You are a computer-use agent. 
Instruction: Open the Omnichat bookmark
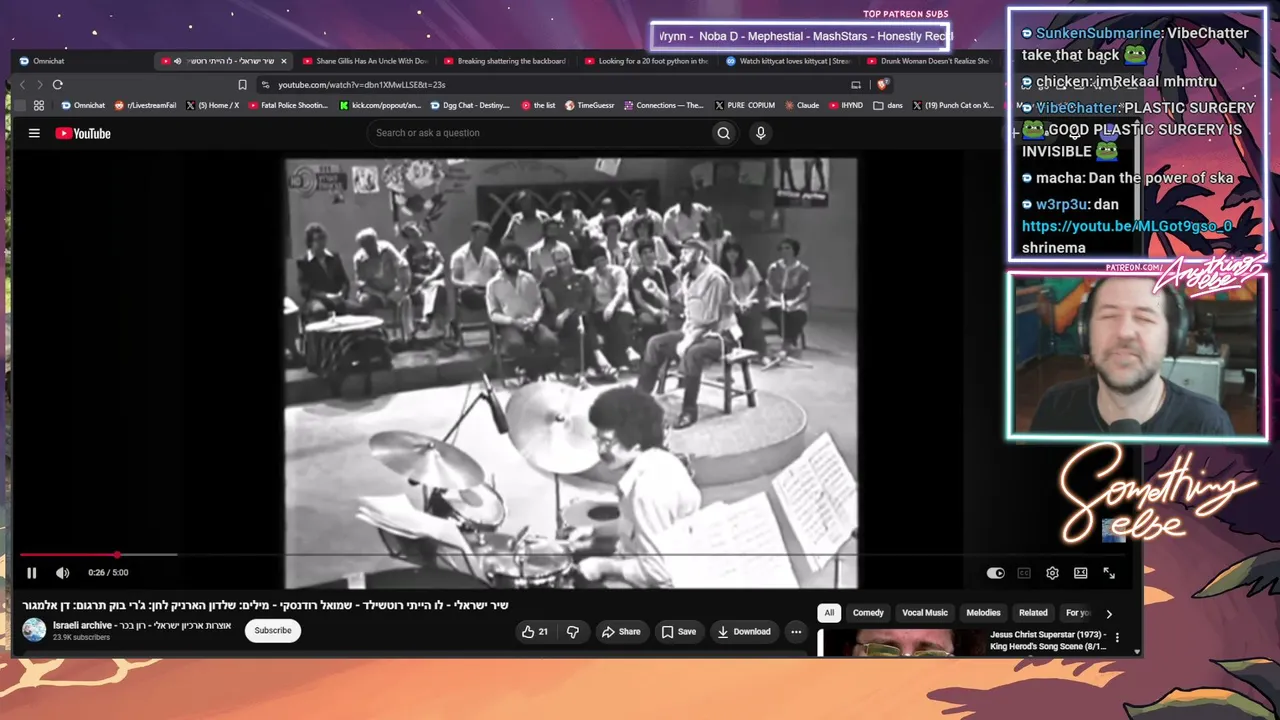pos(83,105)
